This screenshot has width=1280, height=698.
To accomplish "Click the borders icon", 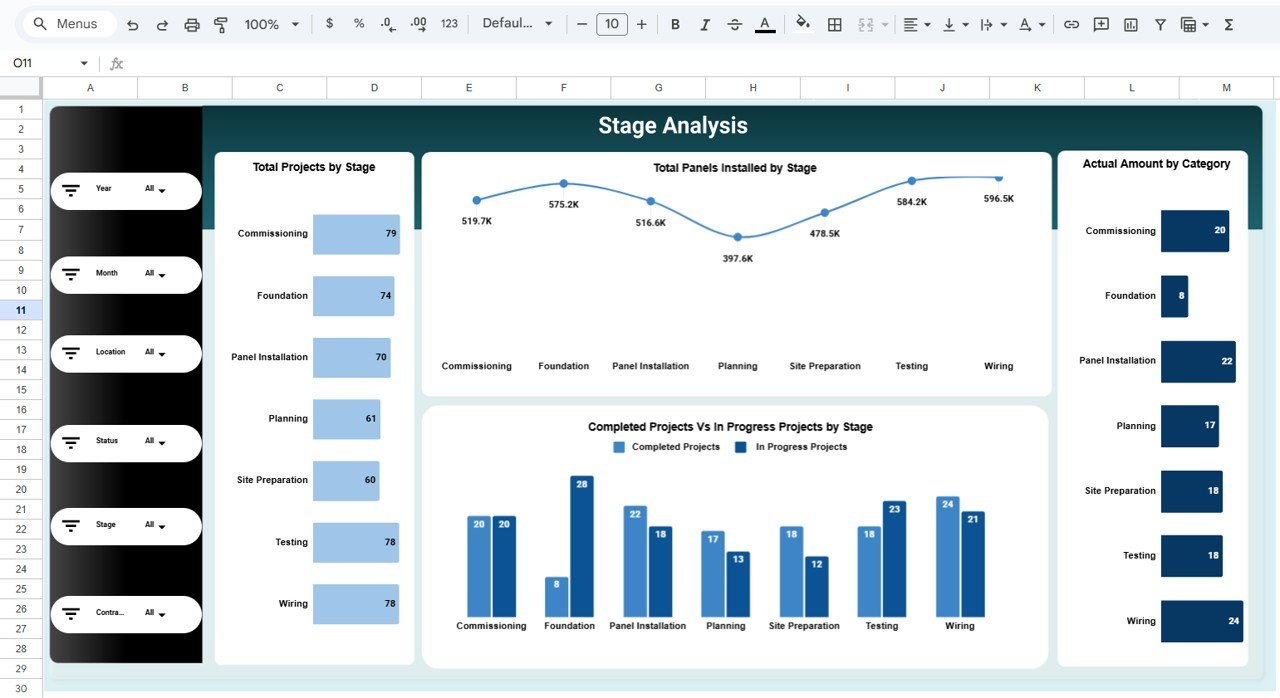I will coord(835,23).
